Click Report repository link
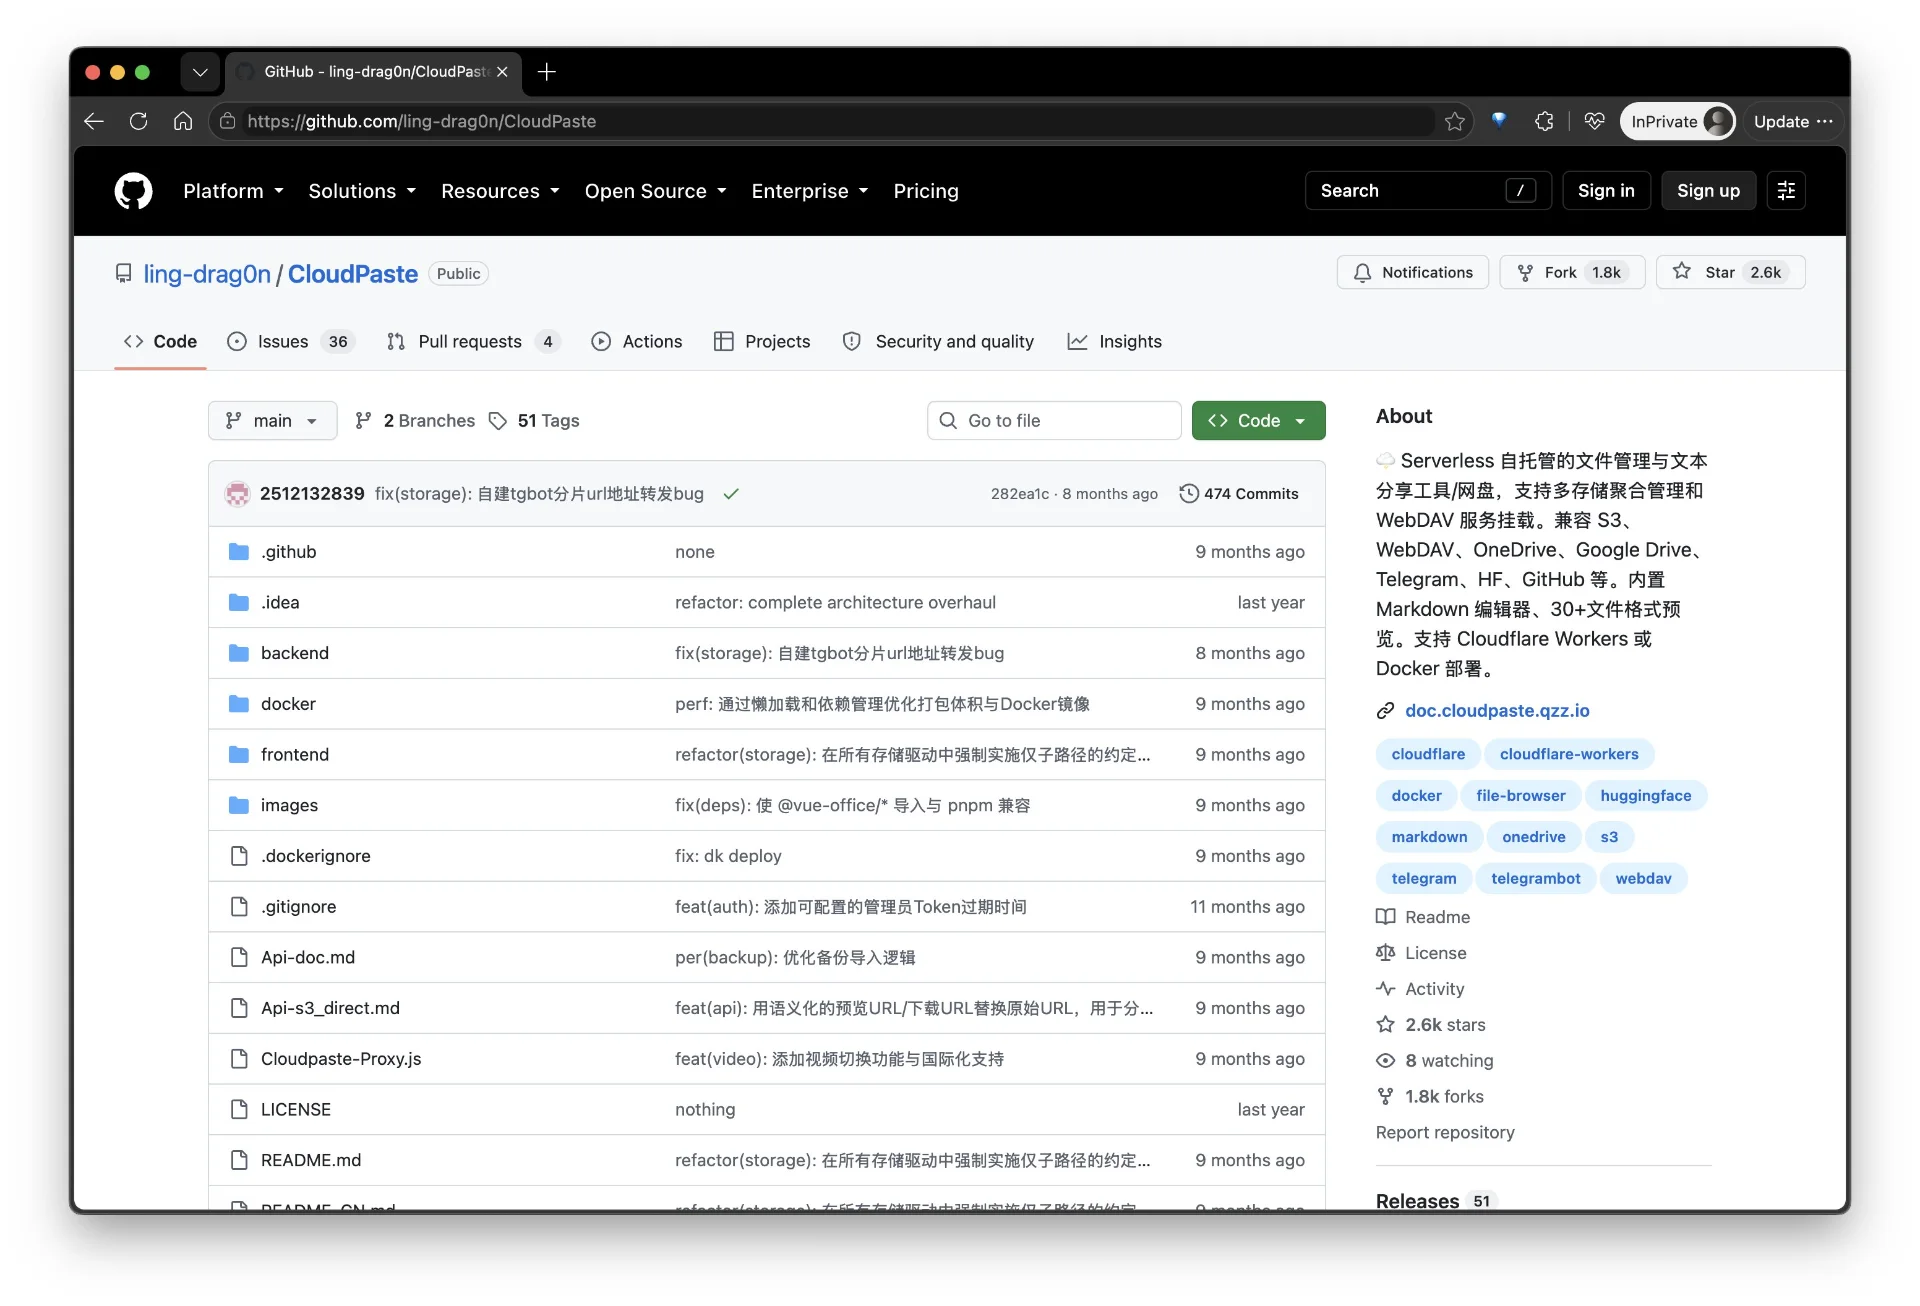Viewport: 1920px width, 1306px height. pyautogui.click(x=1445, y=1133)
